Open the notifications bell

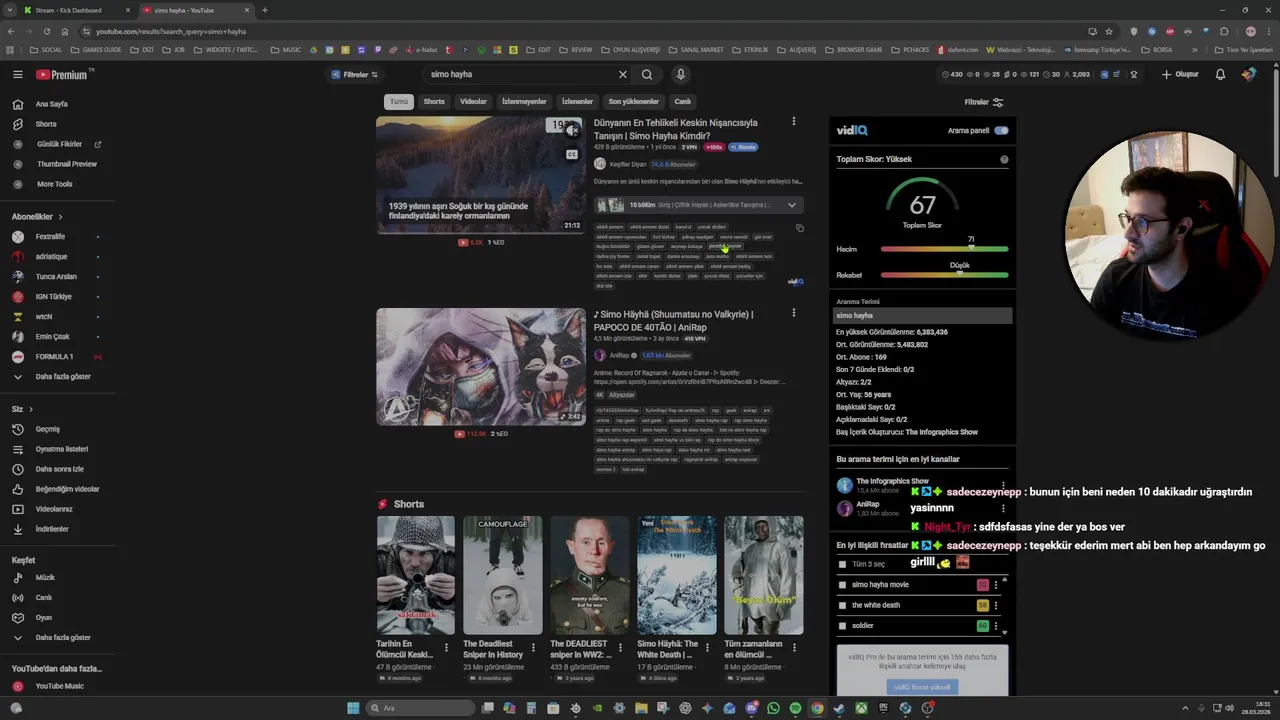coord(1220,74)
